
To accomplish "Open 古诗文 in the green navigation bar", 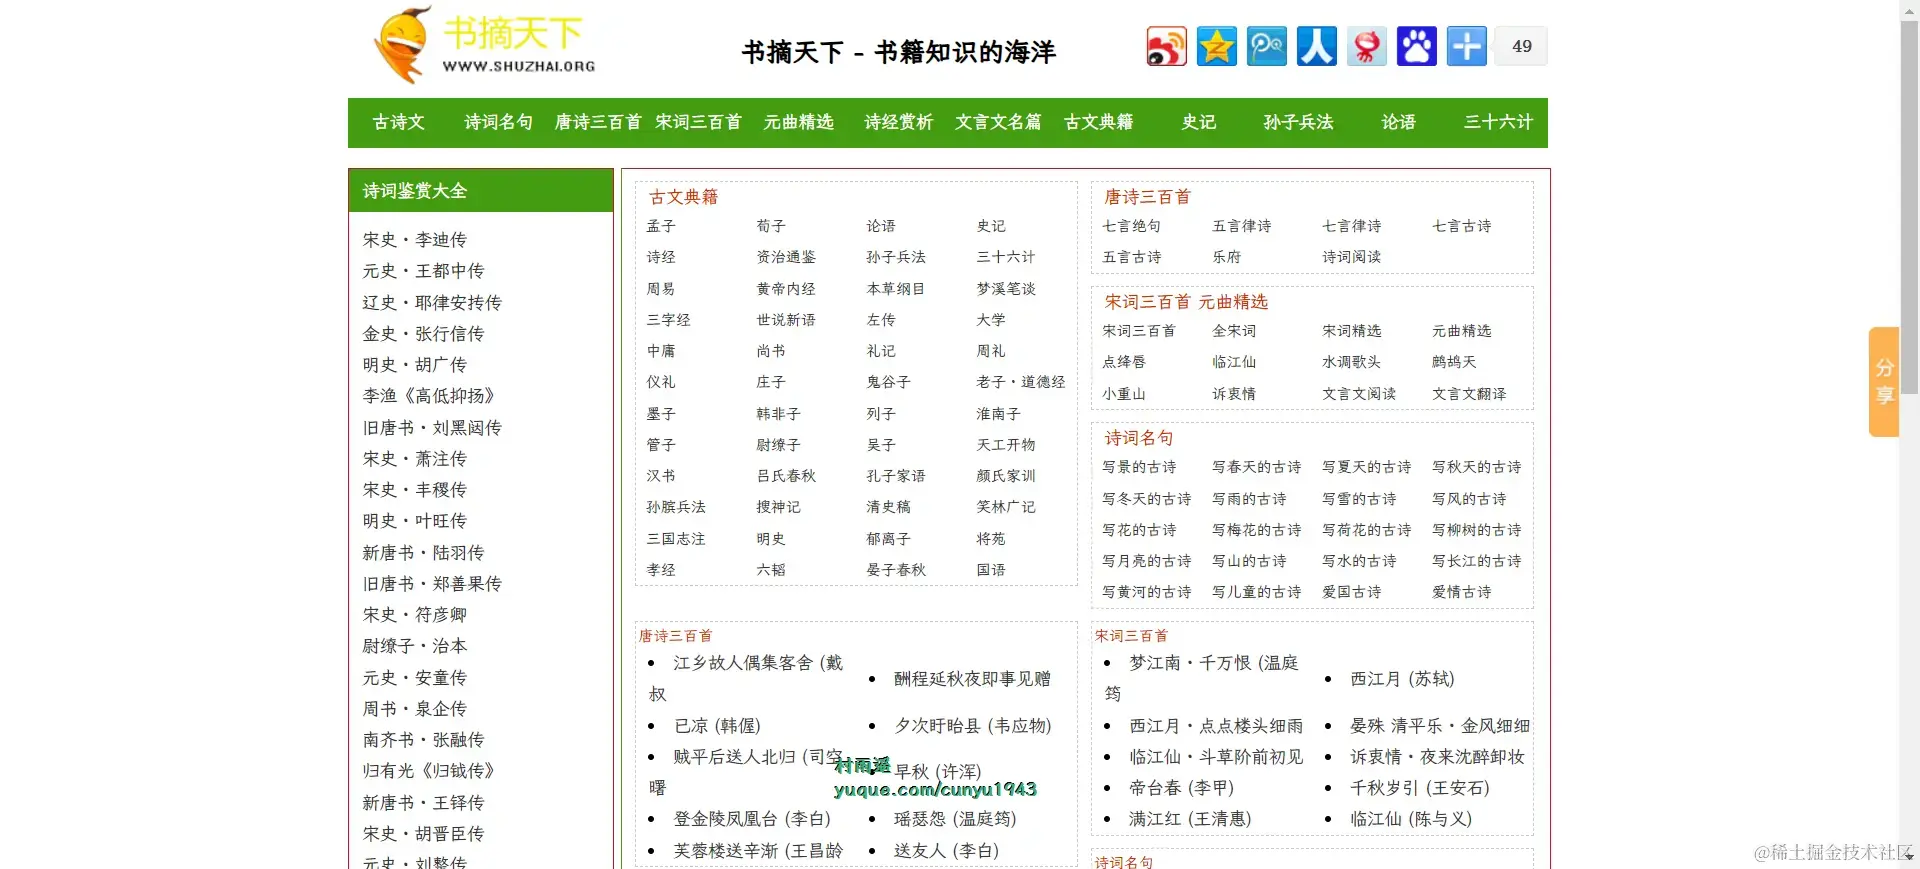I will click(398, 122).
